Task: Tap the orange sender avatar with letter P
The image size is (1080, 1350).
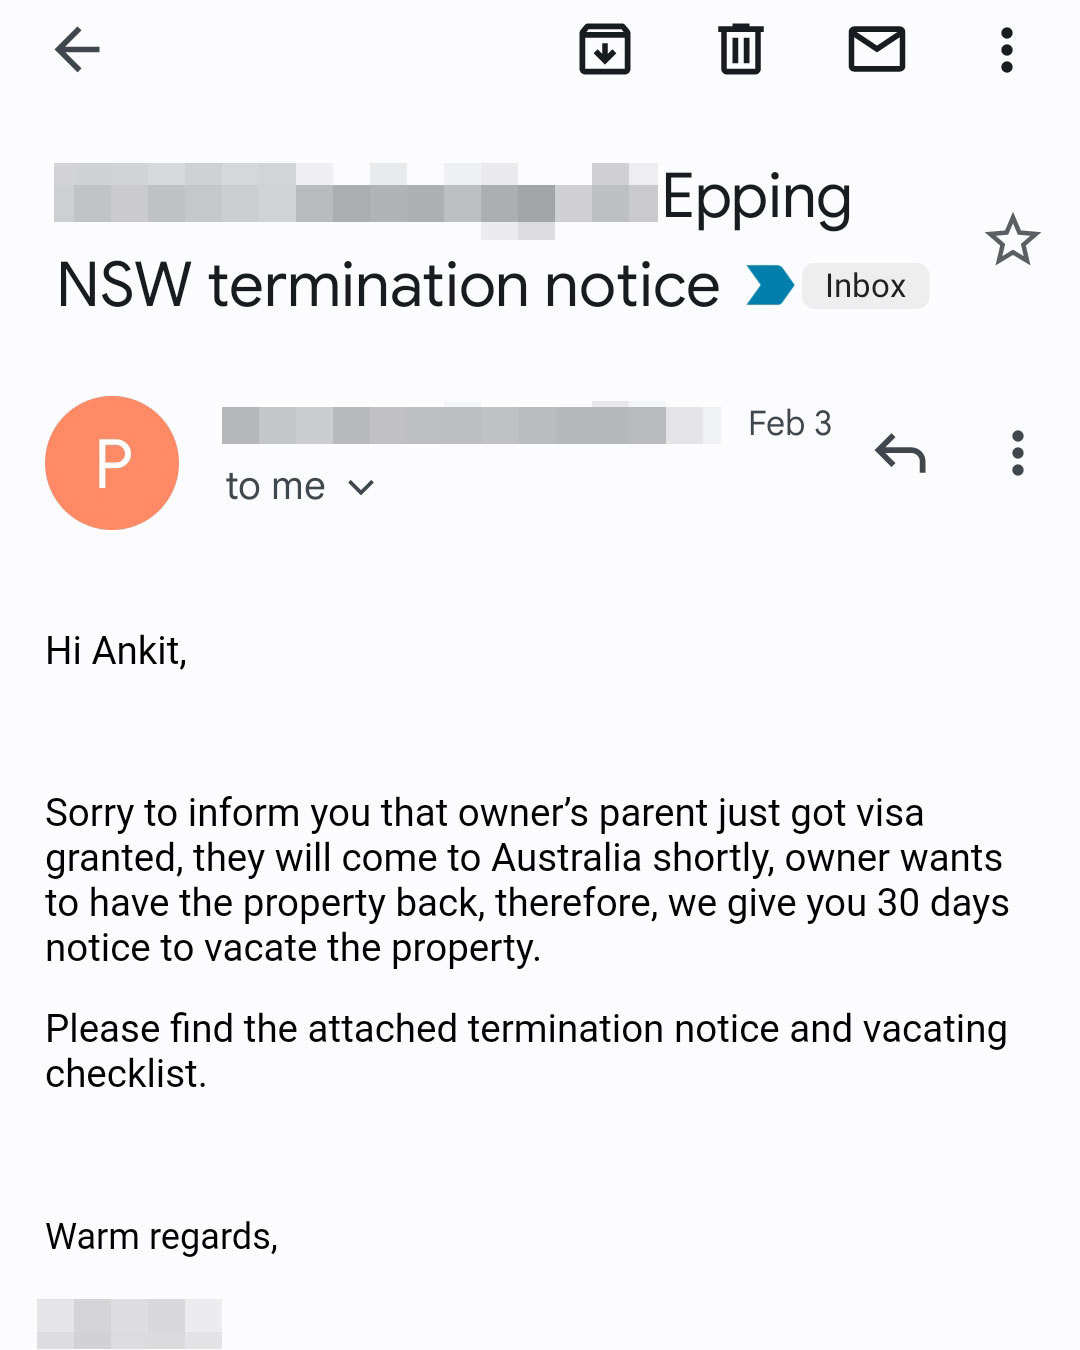Action: [112, 462]
